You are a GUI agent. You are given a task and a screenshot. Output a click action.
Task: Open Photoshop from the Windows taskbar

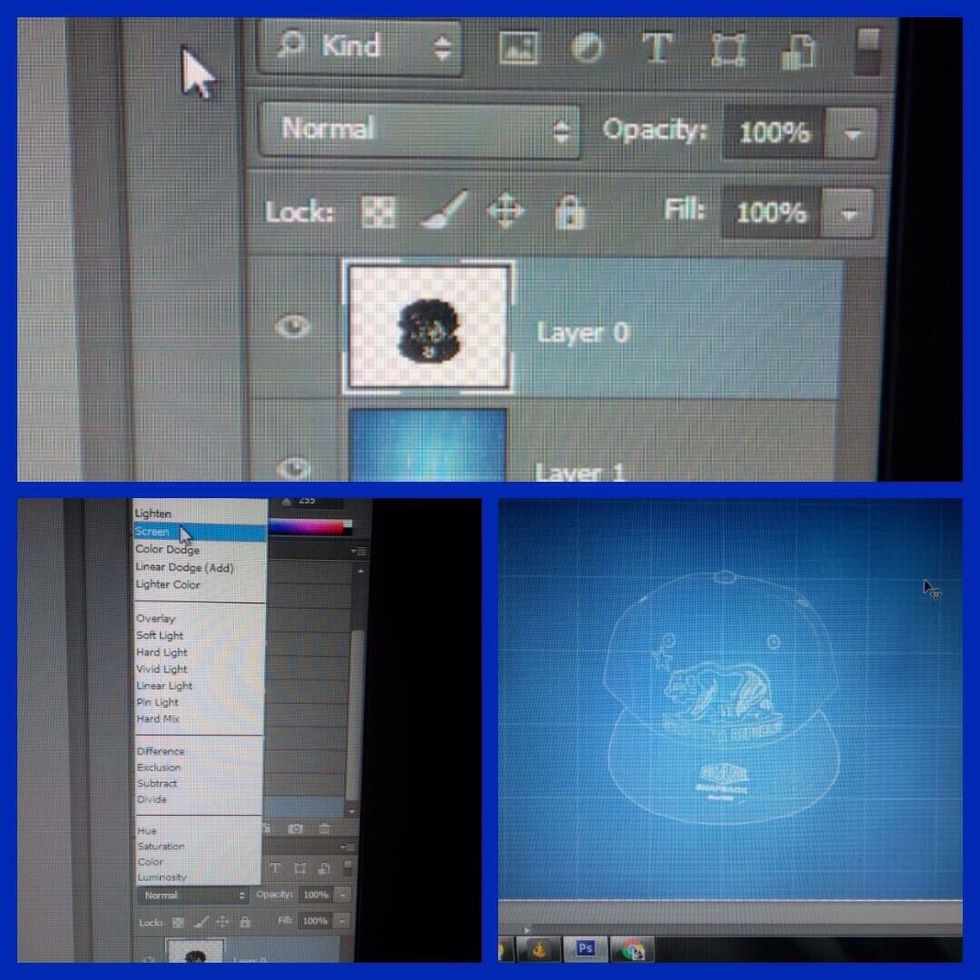point(586,947)
